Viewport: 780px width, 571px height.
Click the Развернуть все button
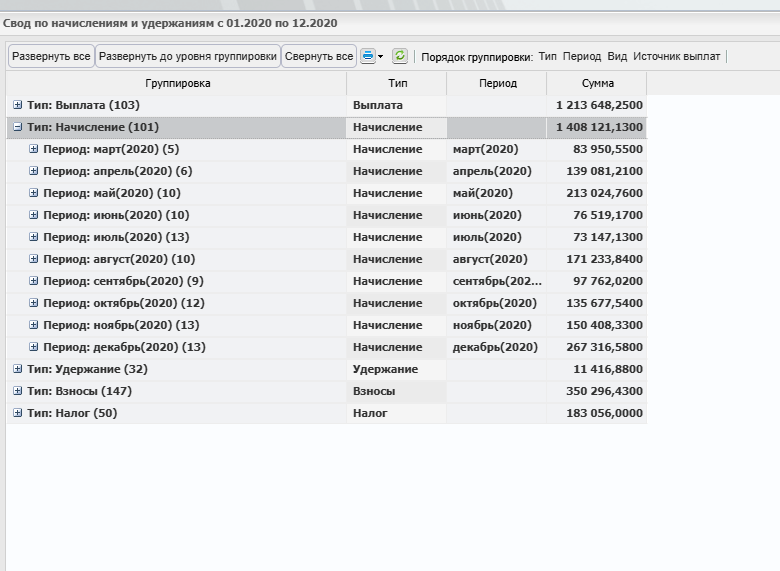(51, 56)
